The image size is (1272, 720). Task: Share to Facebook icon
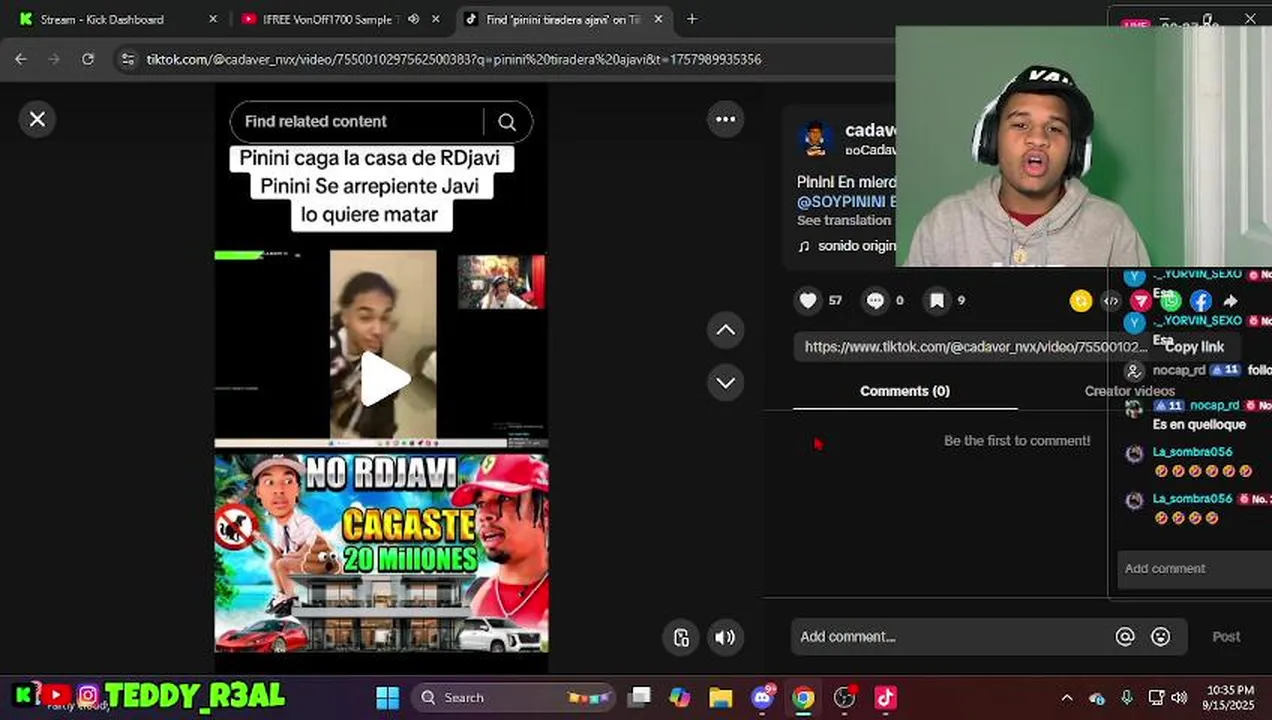(1201, 300)
